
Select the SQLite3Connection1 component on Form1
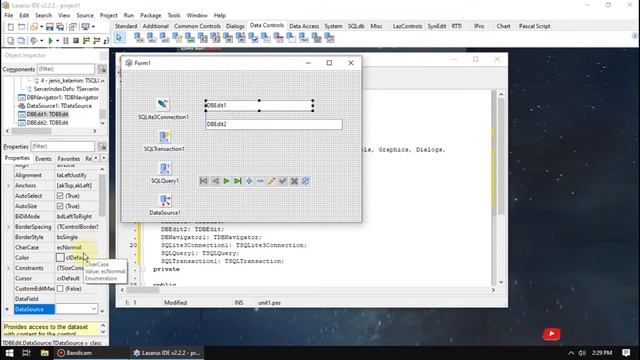click(x=163, y=104)
